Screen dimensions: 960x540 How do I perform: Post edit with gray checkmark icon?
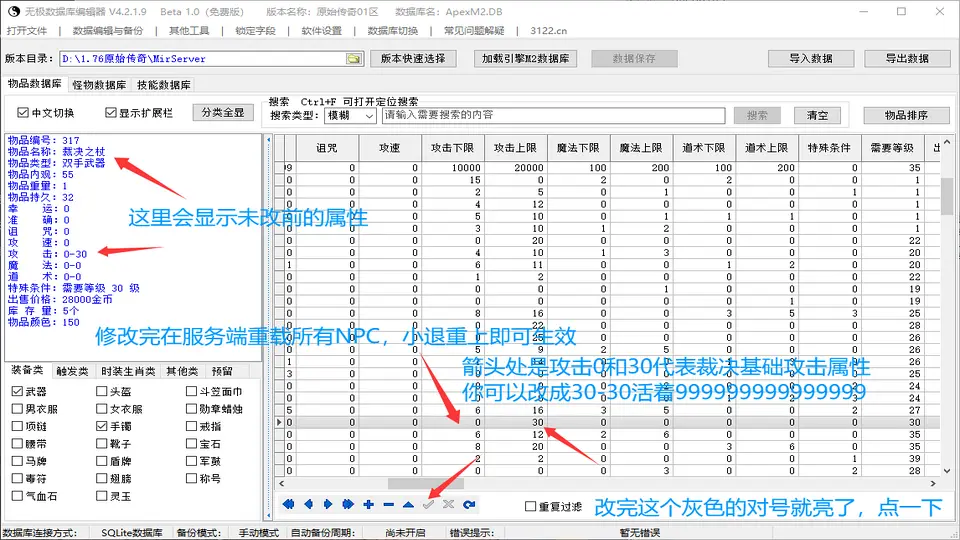[429, 504]
